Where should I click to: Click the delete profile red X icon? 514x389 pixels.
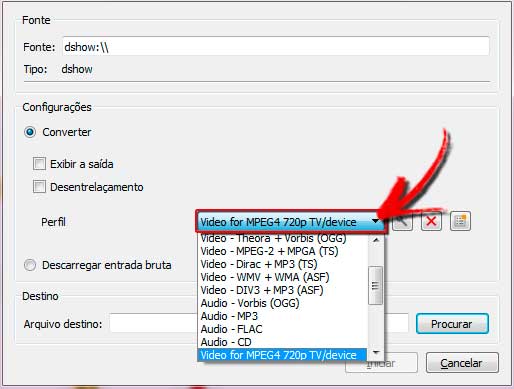pyautogui.click(x=431, y=221)
